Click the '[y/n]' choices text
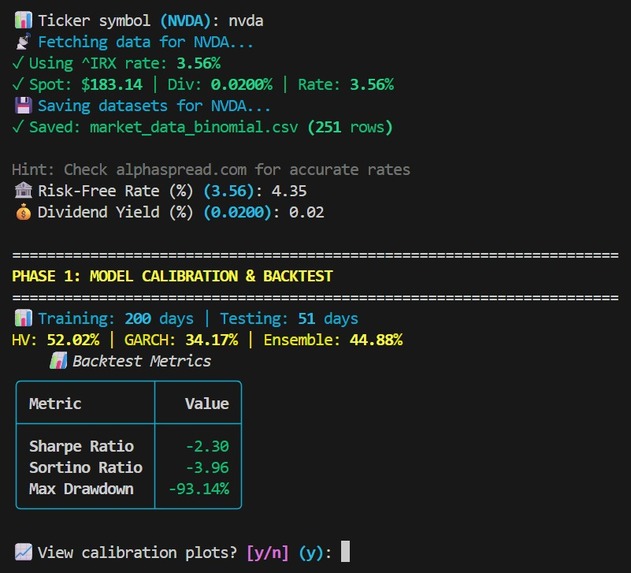The width and height of the screenshot is (631, 573). (268, 552)
